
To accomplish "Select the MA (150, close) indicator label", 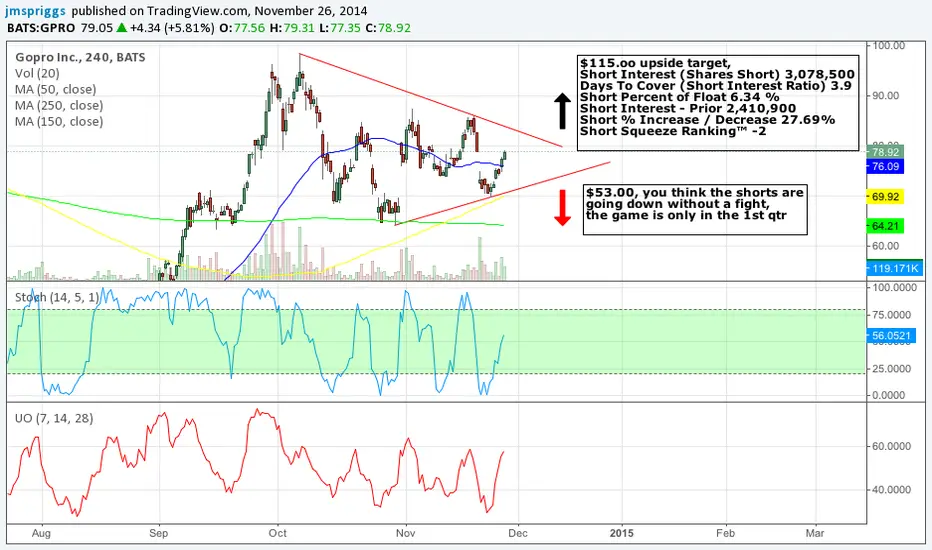I will [x=59, y=121].
